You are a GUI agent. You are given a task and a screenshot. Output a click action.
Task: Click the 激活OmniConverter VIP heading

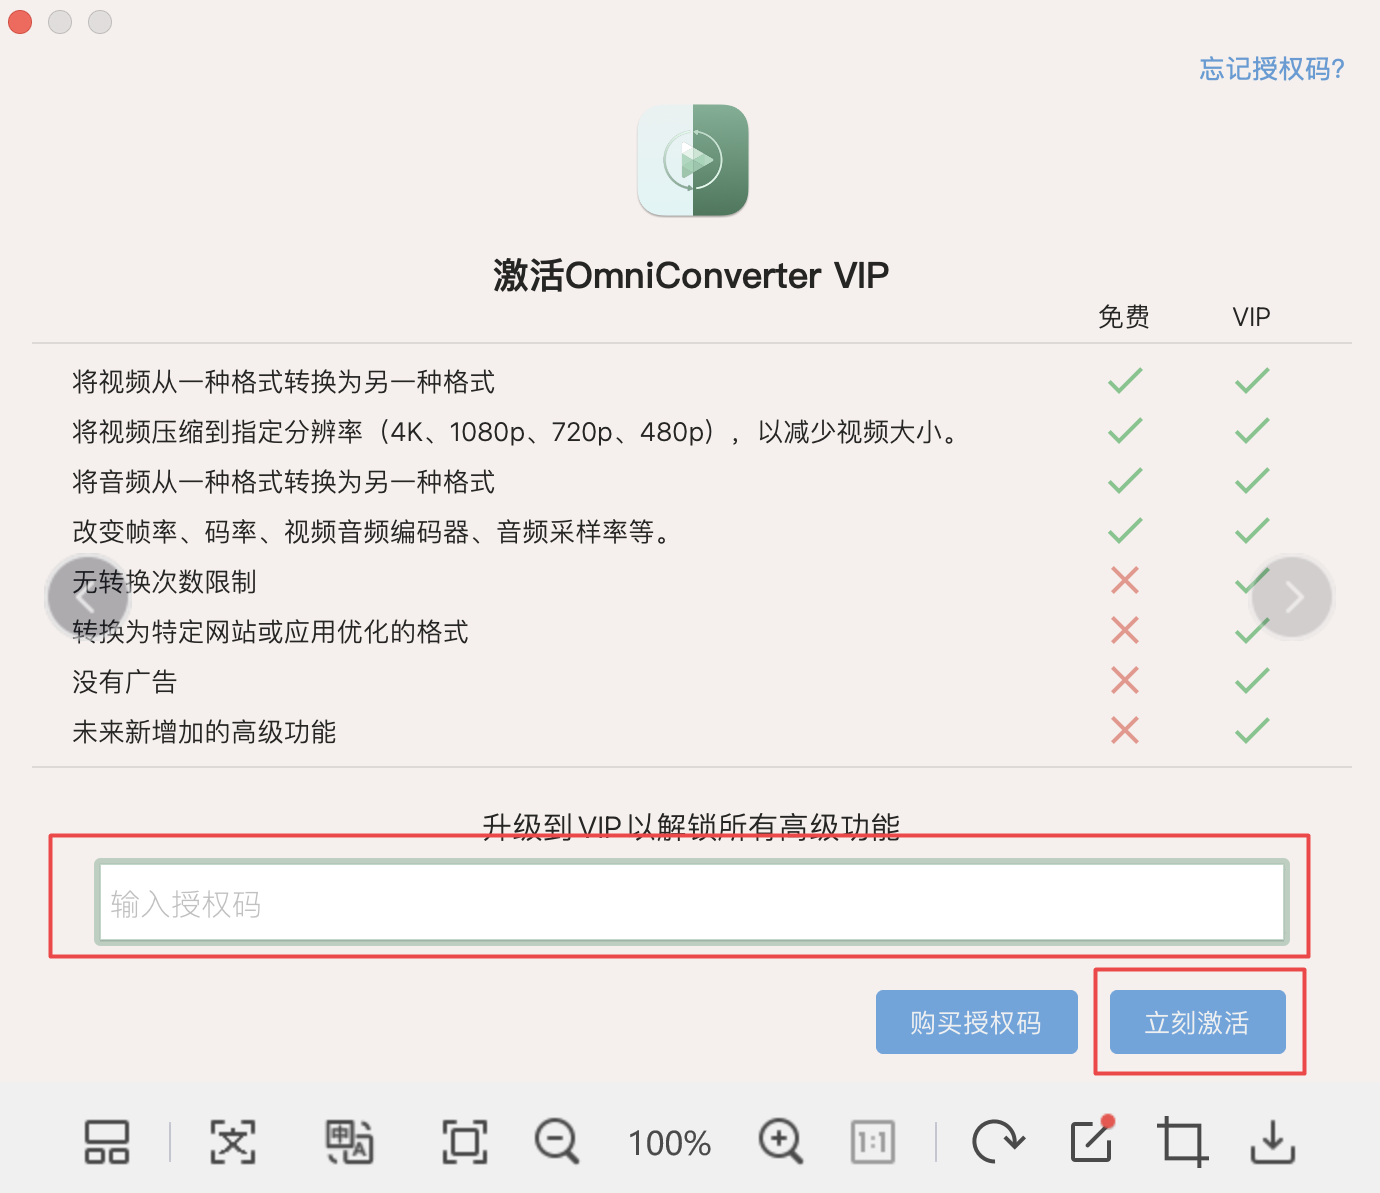click(x=691, y=275)
